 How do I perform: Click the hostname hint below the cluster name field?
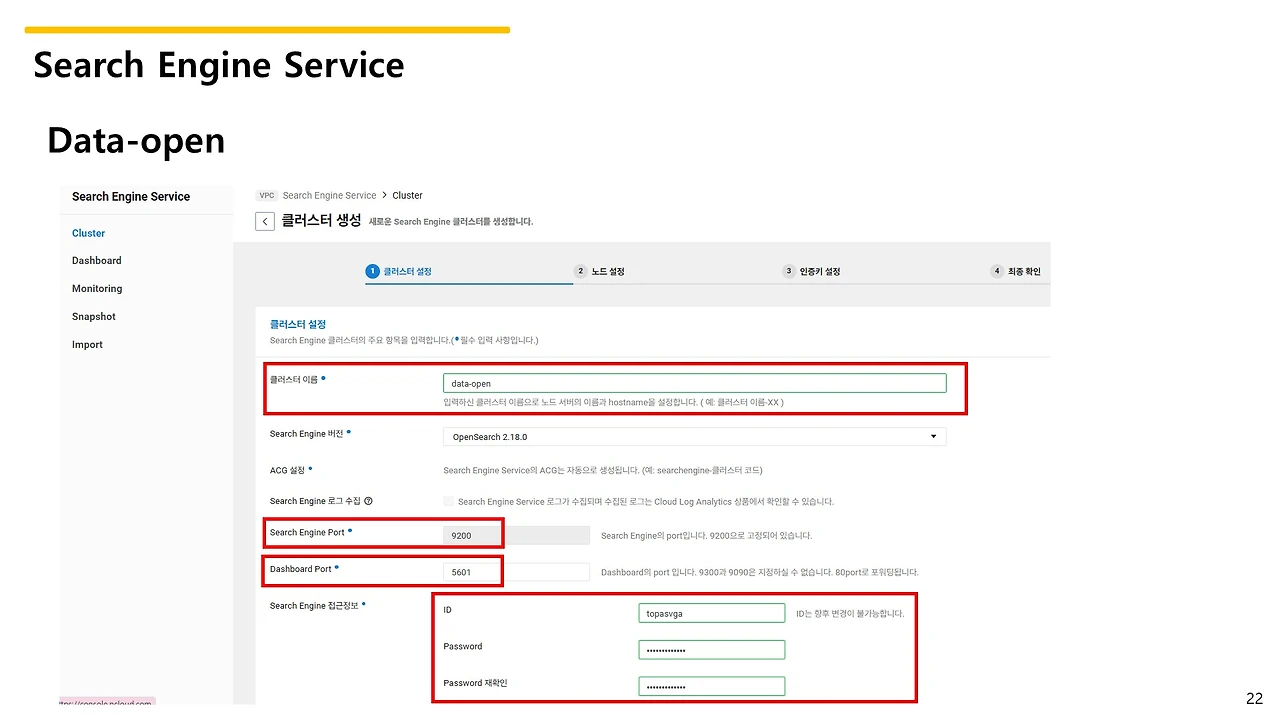click(613, 403)
